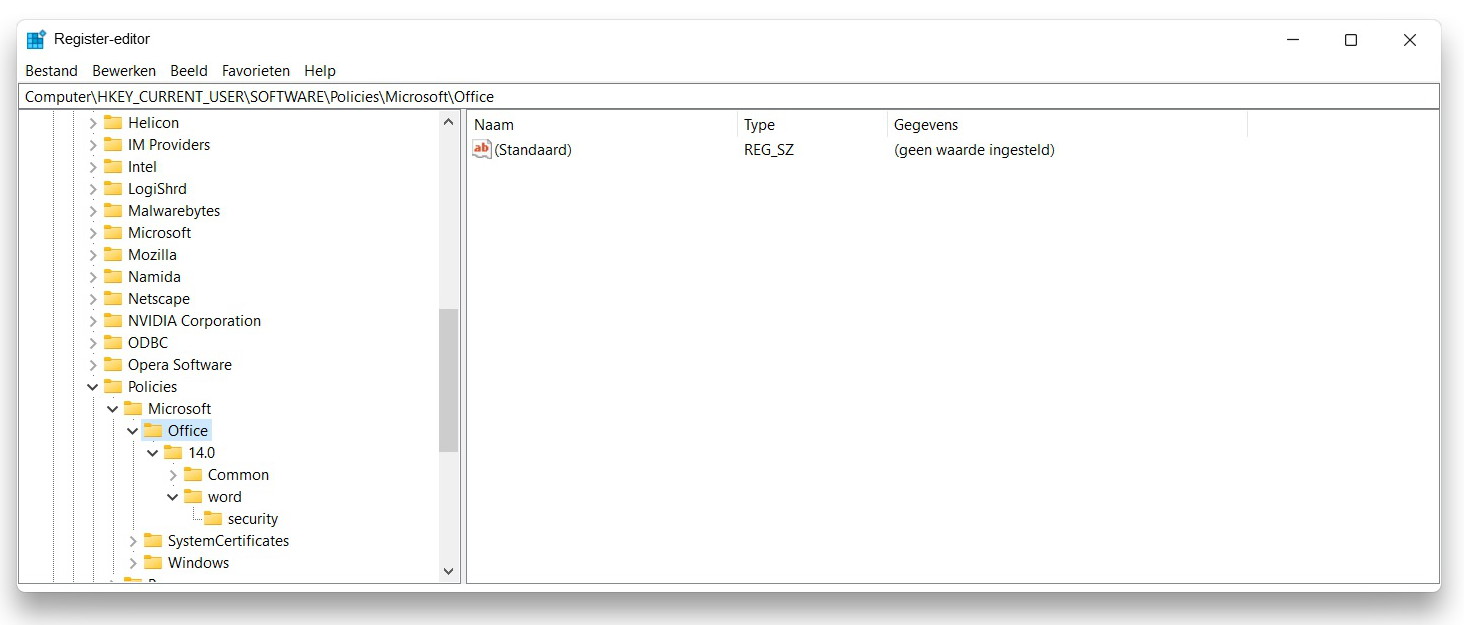Click the Register-editor app icon in title bar
Viewport: 1464px width, 625px height.
pos(36,39)
